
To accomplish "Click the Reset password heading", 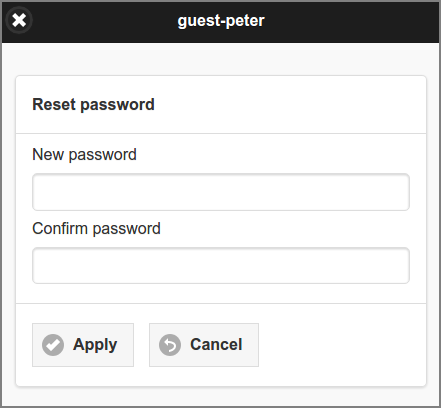I will 93,105.
